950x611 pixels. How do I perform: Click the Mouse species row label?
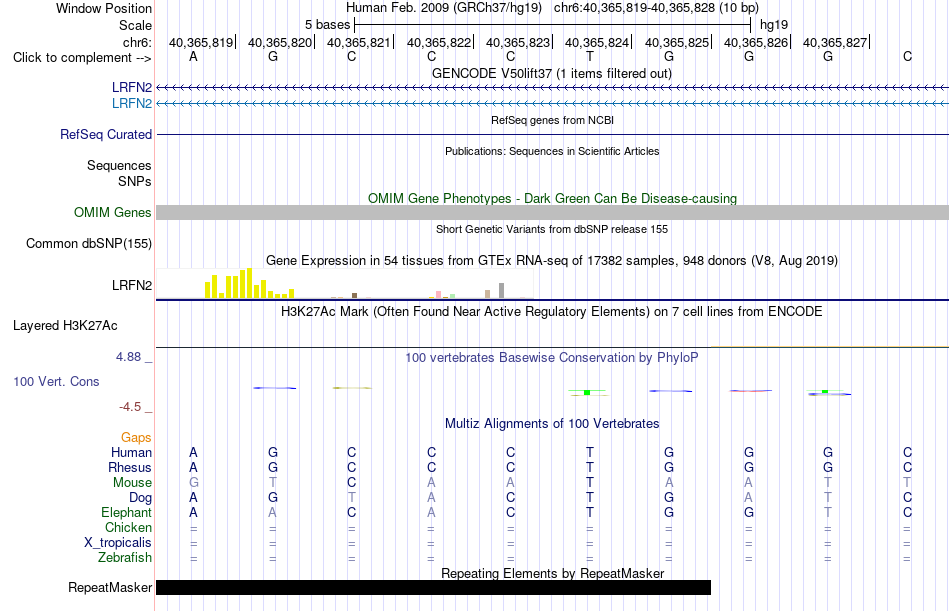pos(132,482)
